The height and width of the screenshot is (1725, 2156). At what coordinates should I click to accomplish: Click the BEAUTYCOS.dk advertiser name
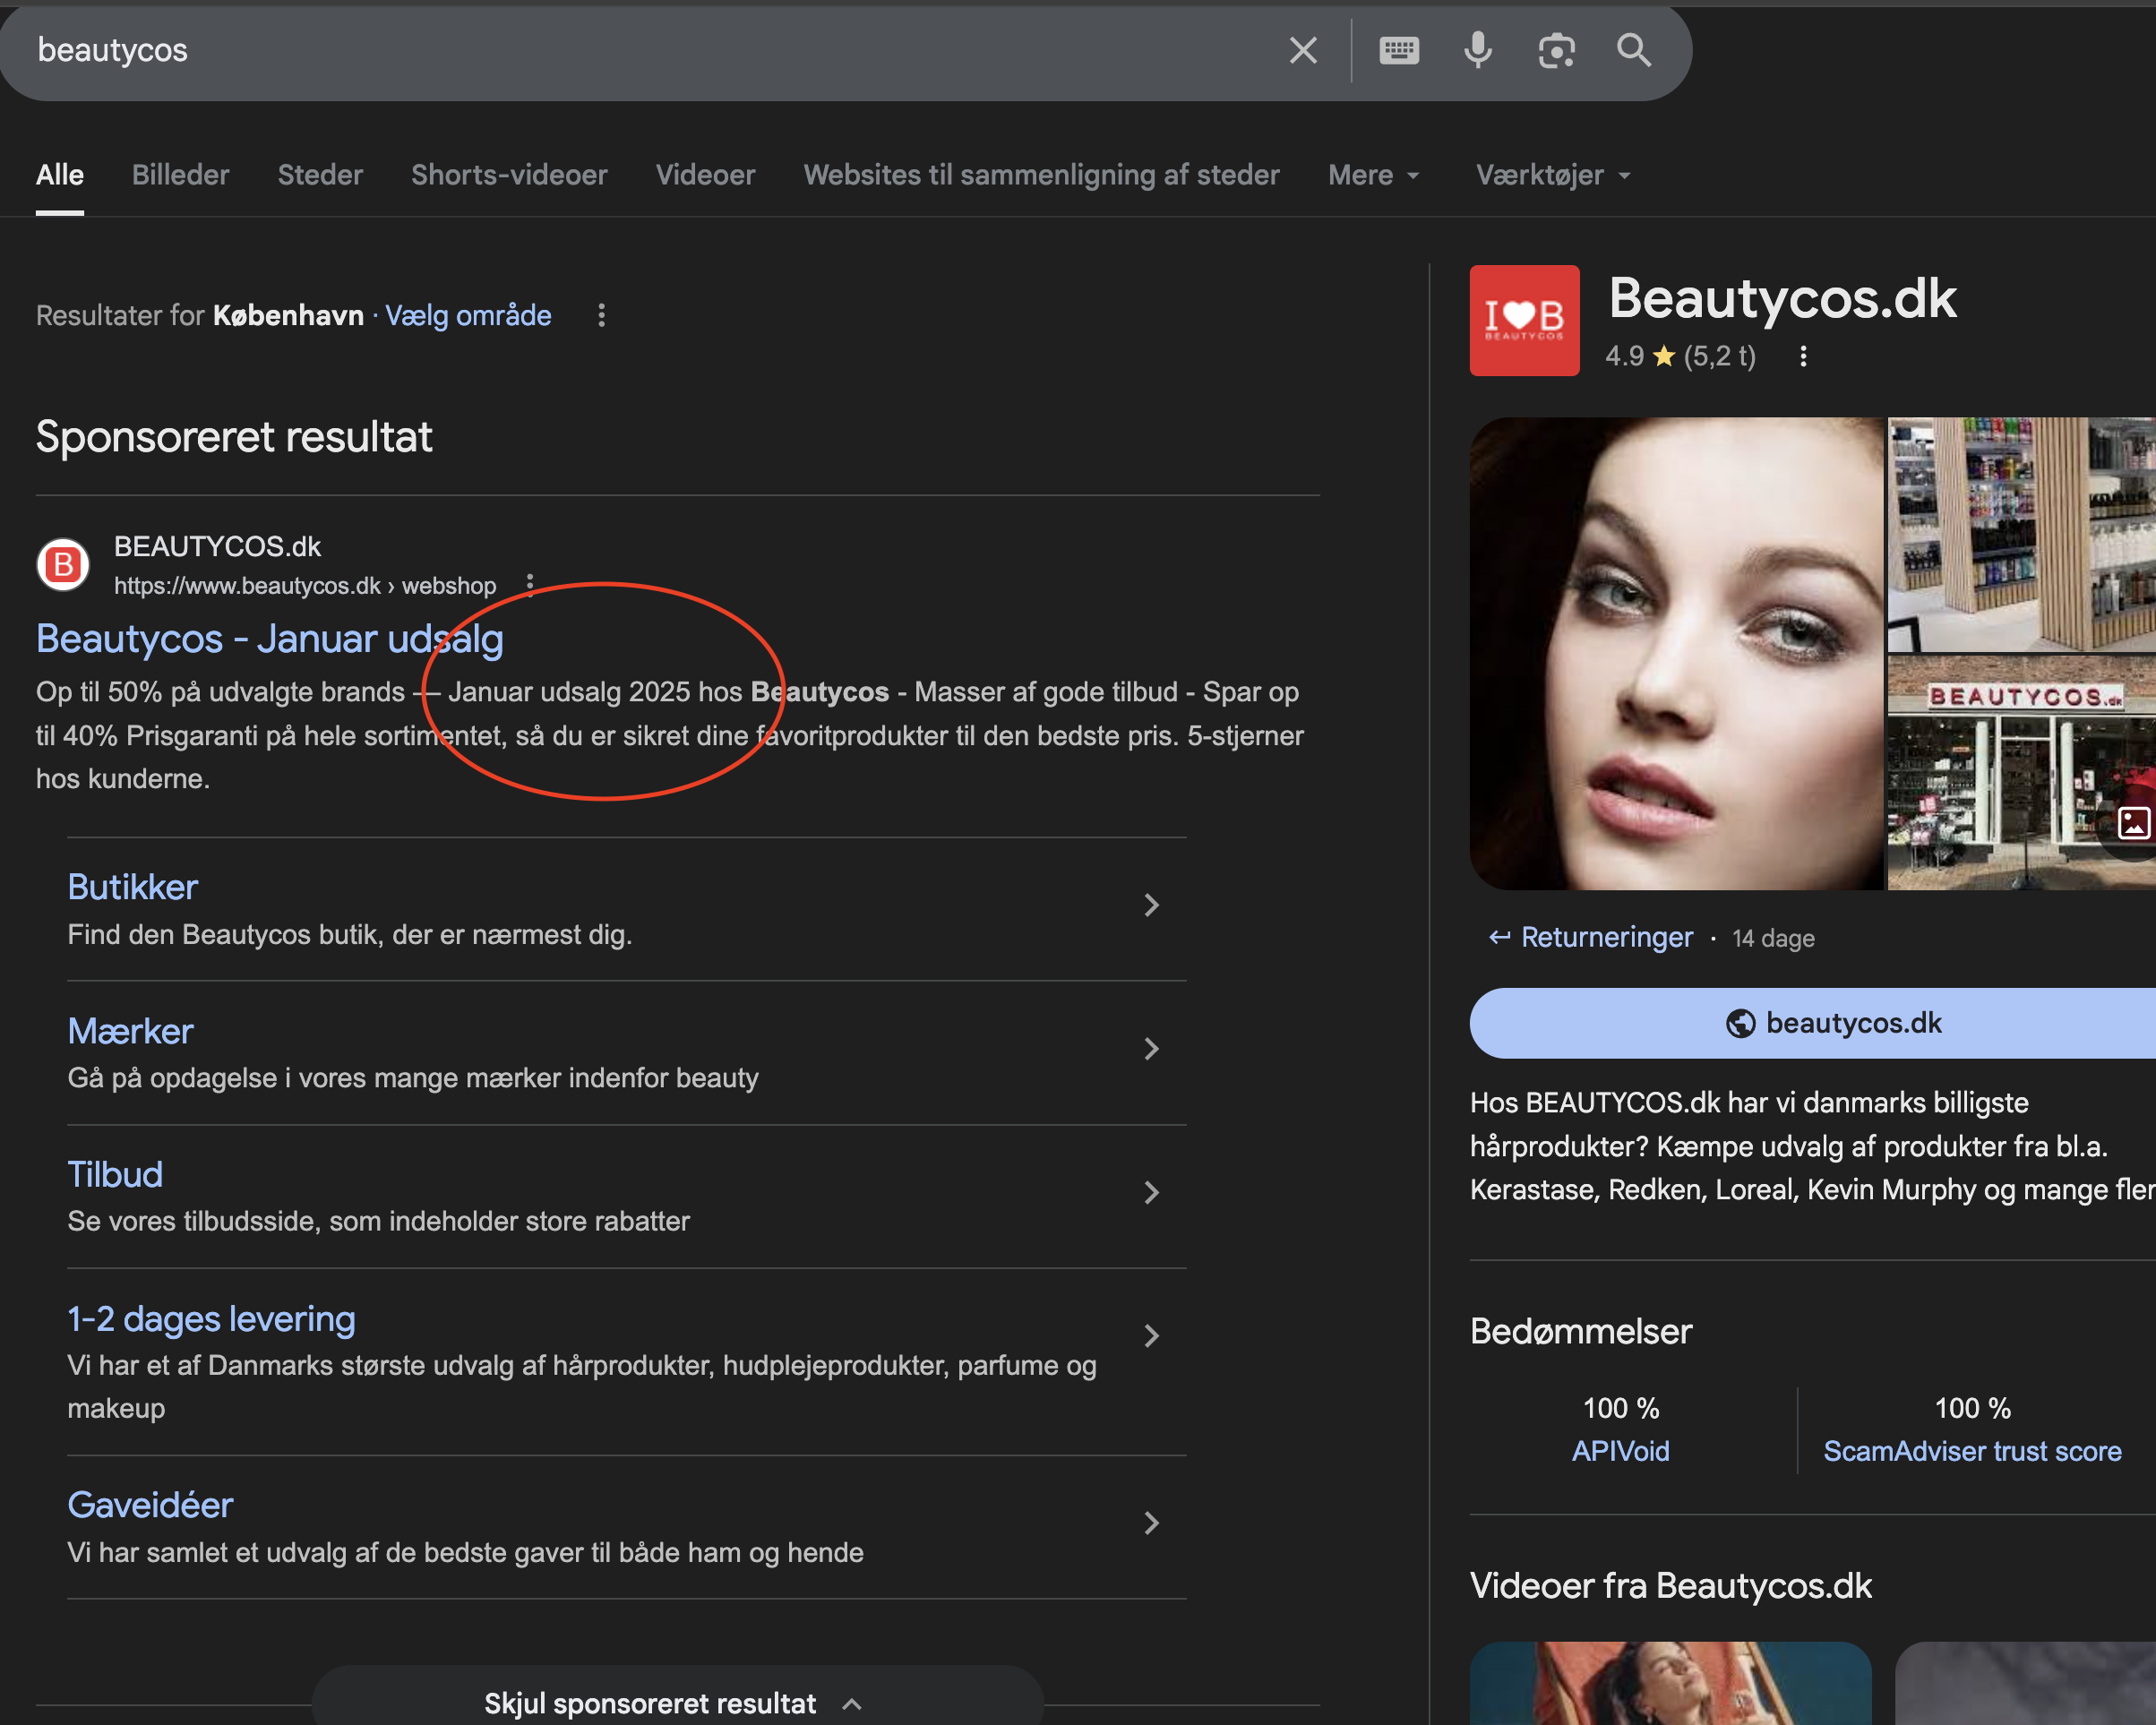click(x=217, y=546)
